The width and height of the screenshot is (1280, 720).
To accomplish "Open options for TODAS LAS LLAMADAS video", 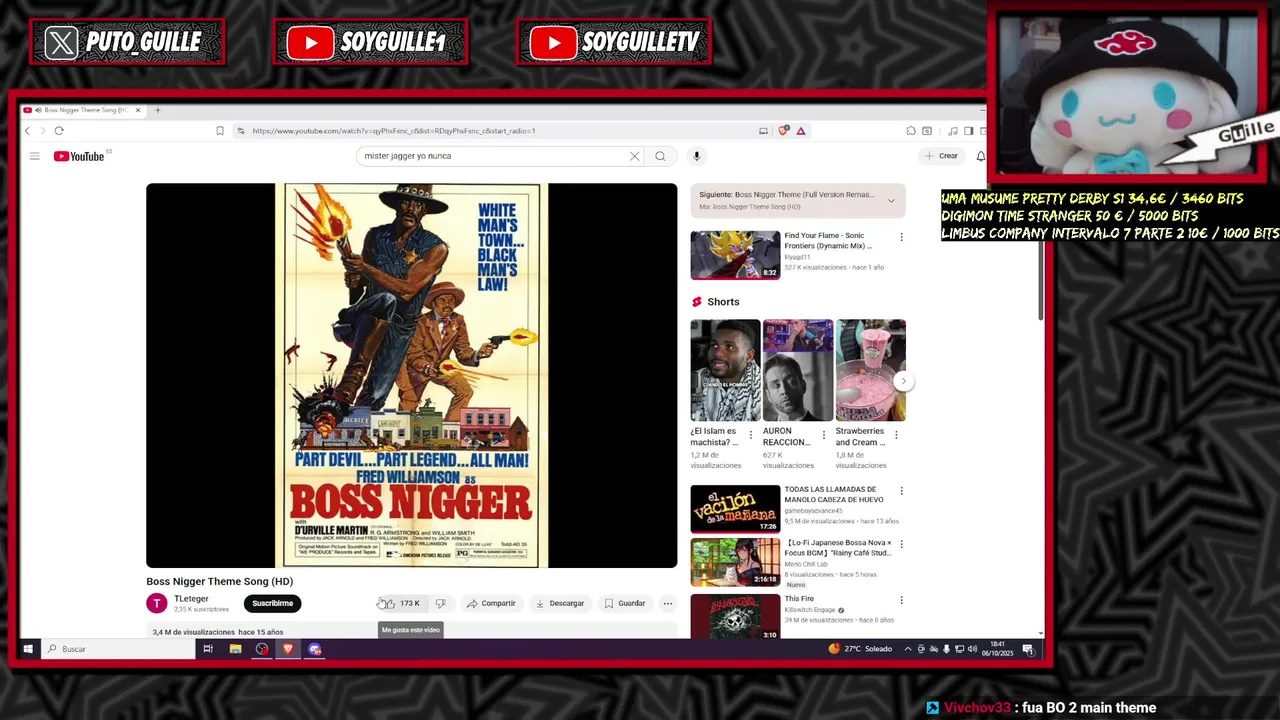I will pyautogui.click(x=901, y=491).
